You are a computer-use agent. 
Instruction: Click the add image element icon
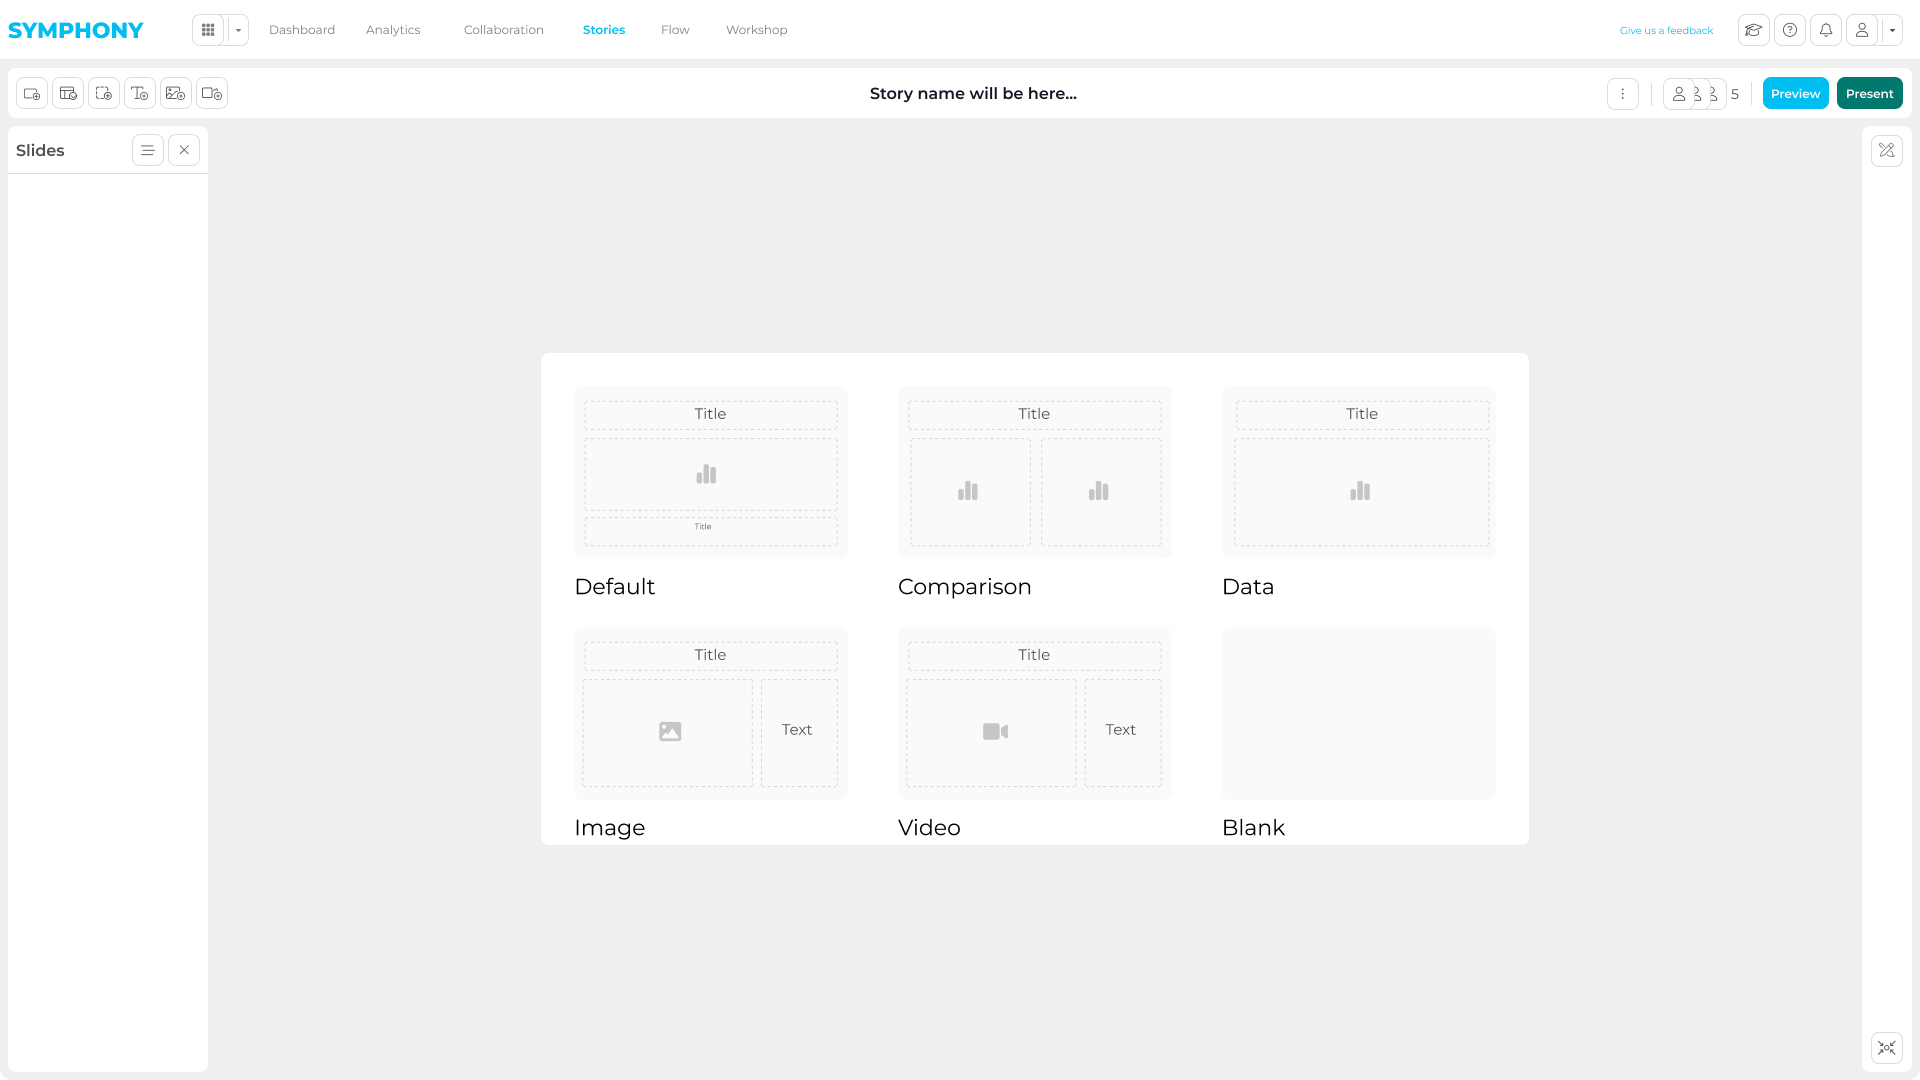click(176, 93)
